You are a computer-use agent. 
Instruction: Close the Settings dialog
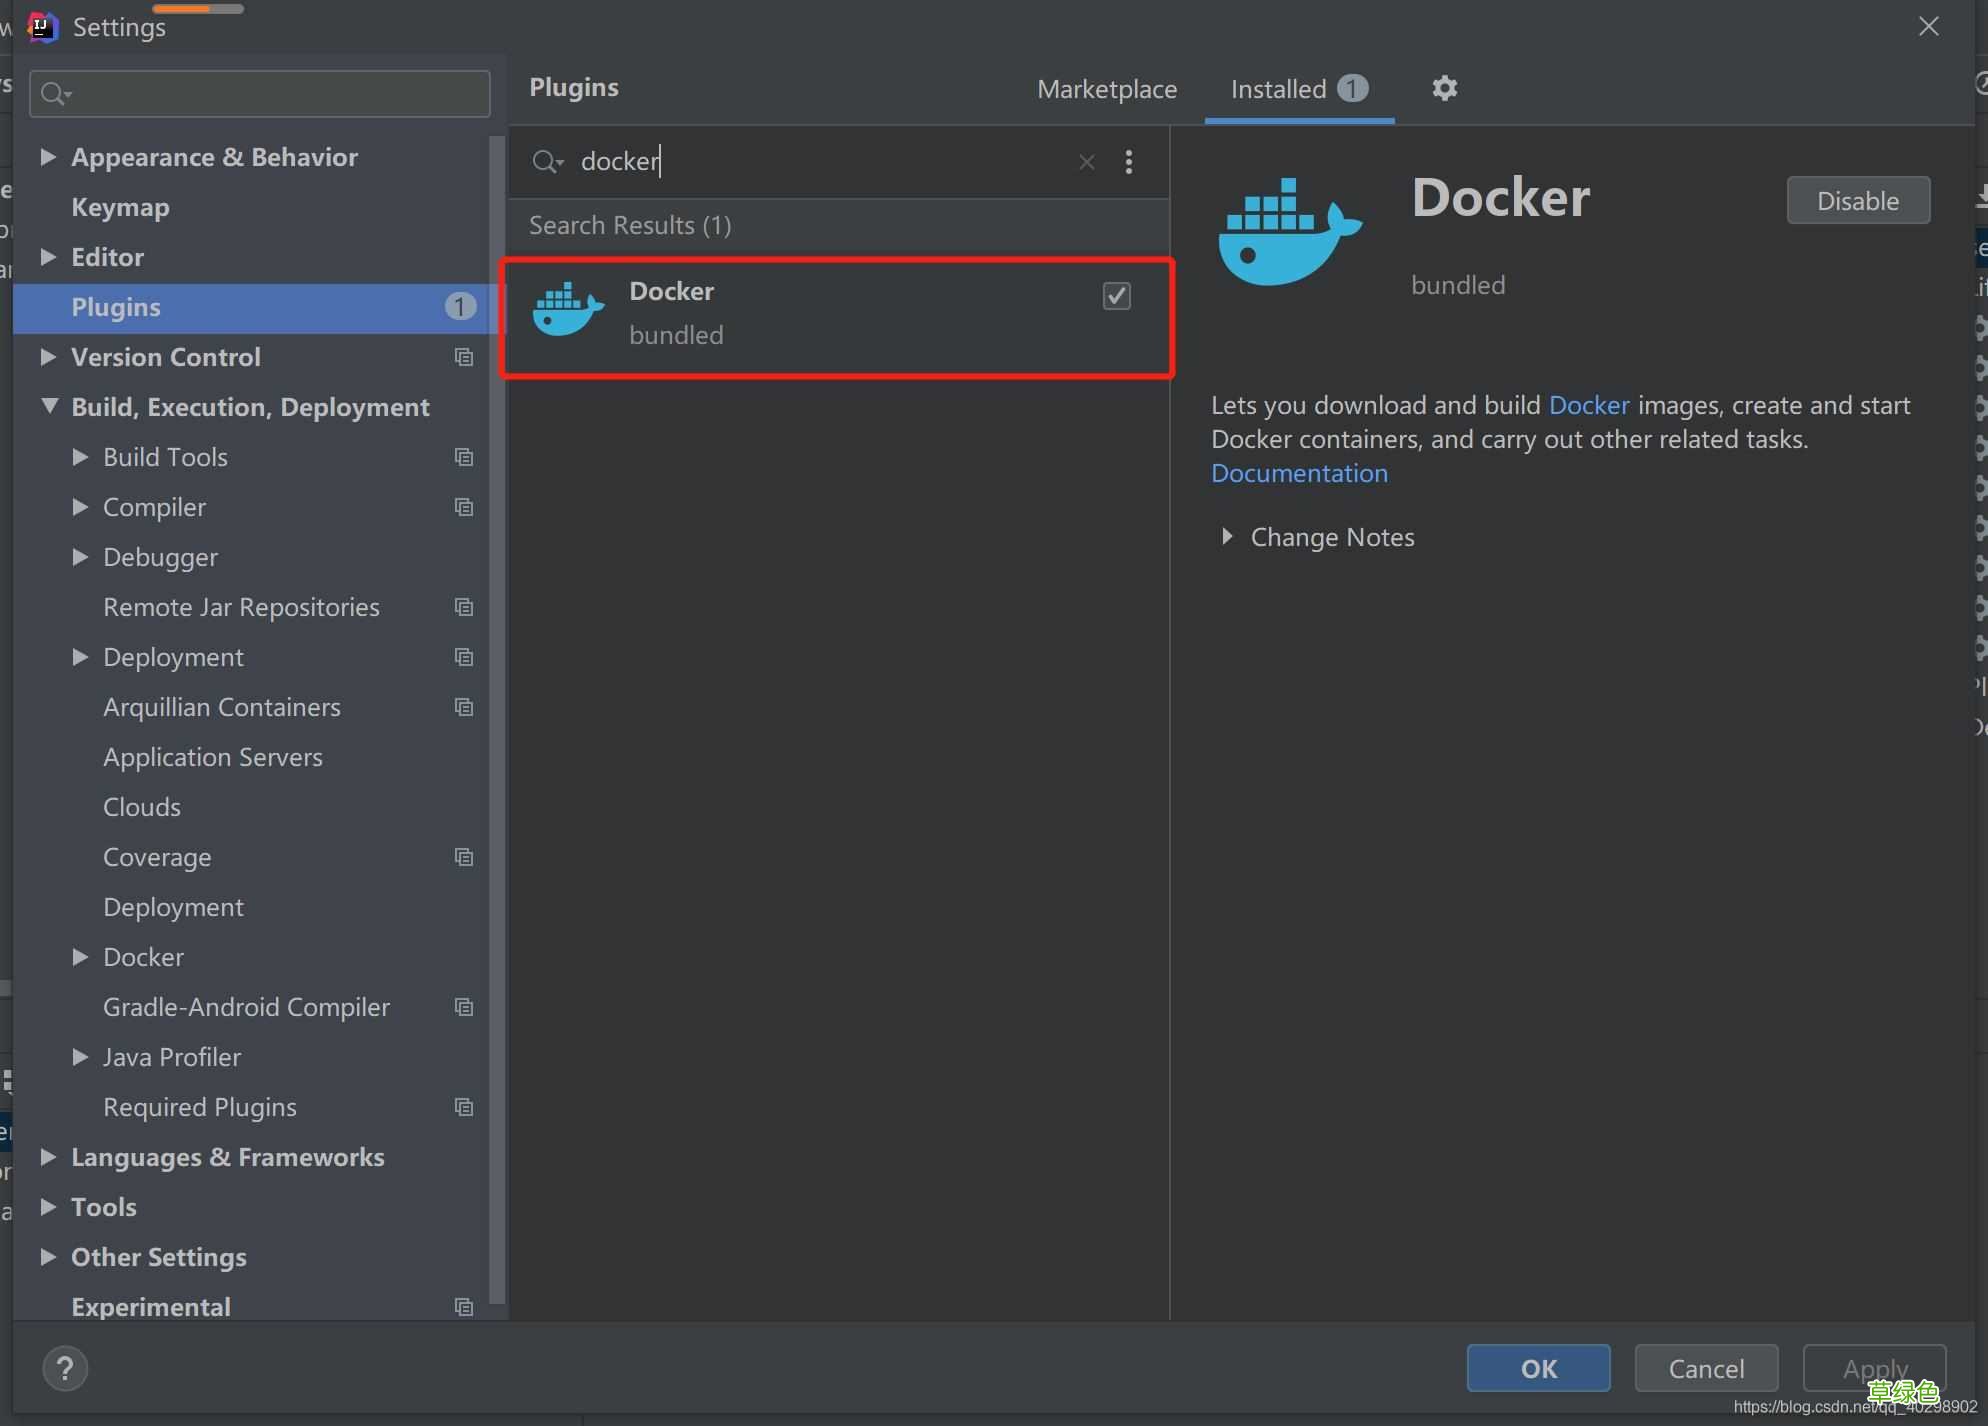coord(1929,27)
